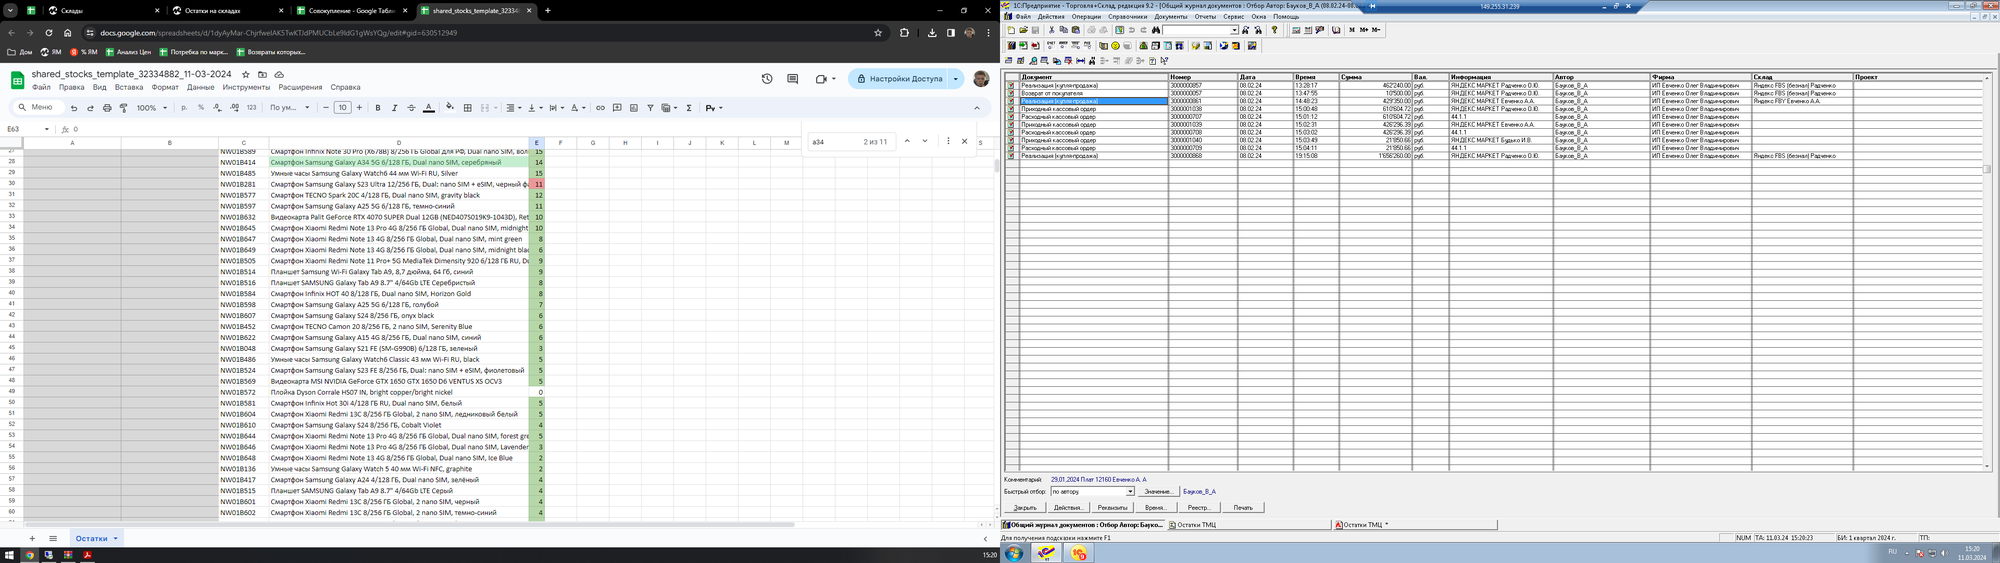Viewport: 2000px width, 563px height.
Task: Expand the cell name box dropdown E63
Action: pos(47,129)
